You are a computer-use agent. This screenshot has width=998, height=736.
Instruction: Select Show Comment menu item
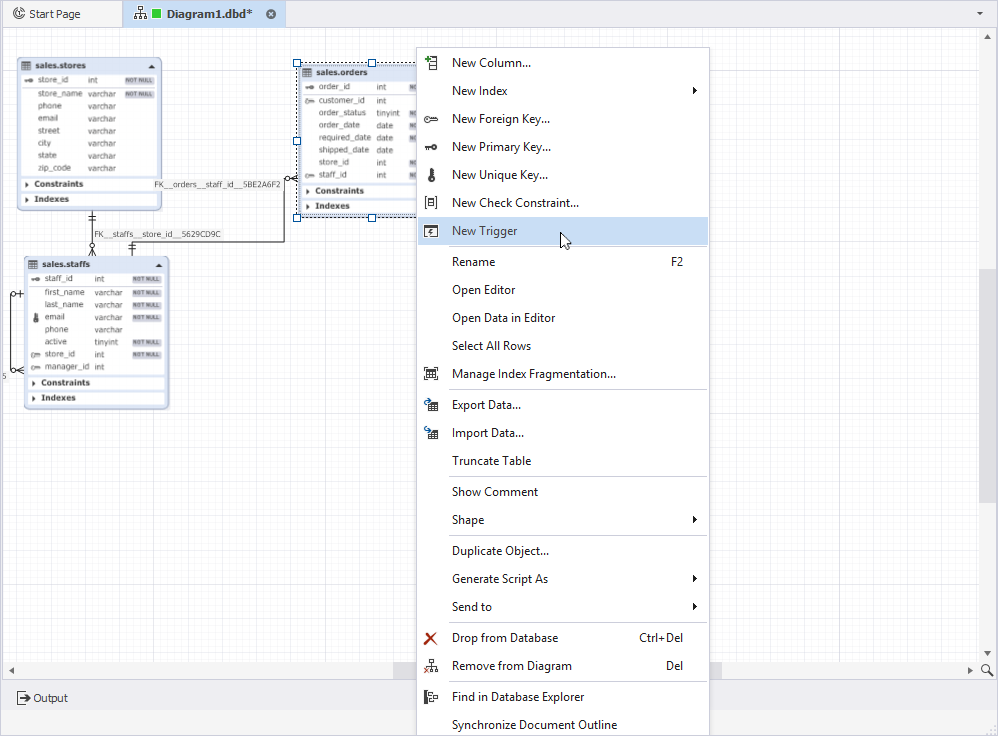point(563,492)
